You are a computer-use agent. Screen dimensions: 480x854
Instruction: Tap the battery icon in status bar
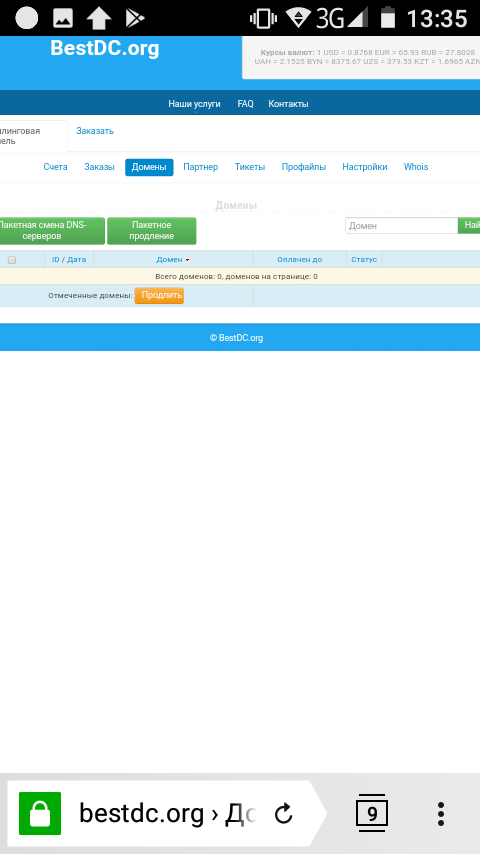click(x=387, y=17)
